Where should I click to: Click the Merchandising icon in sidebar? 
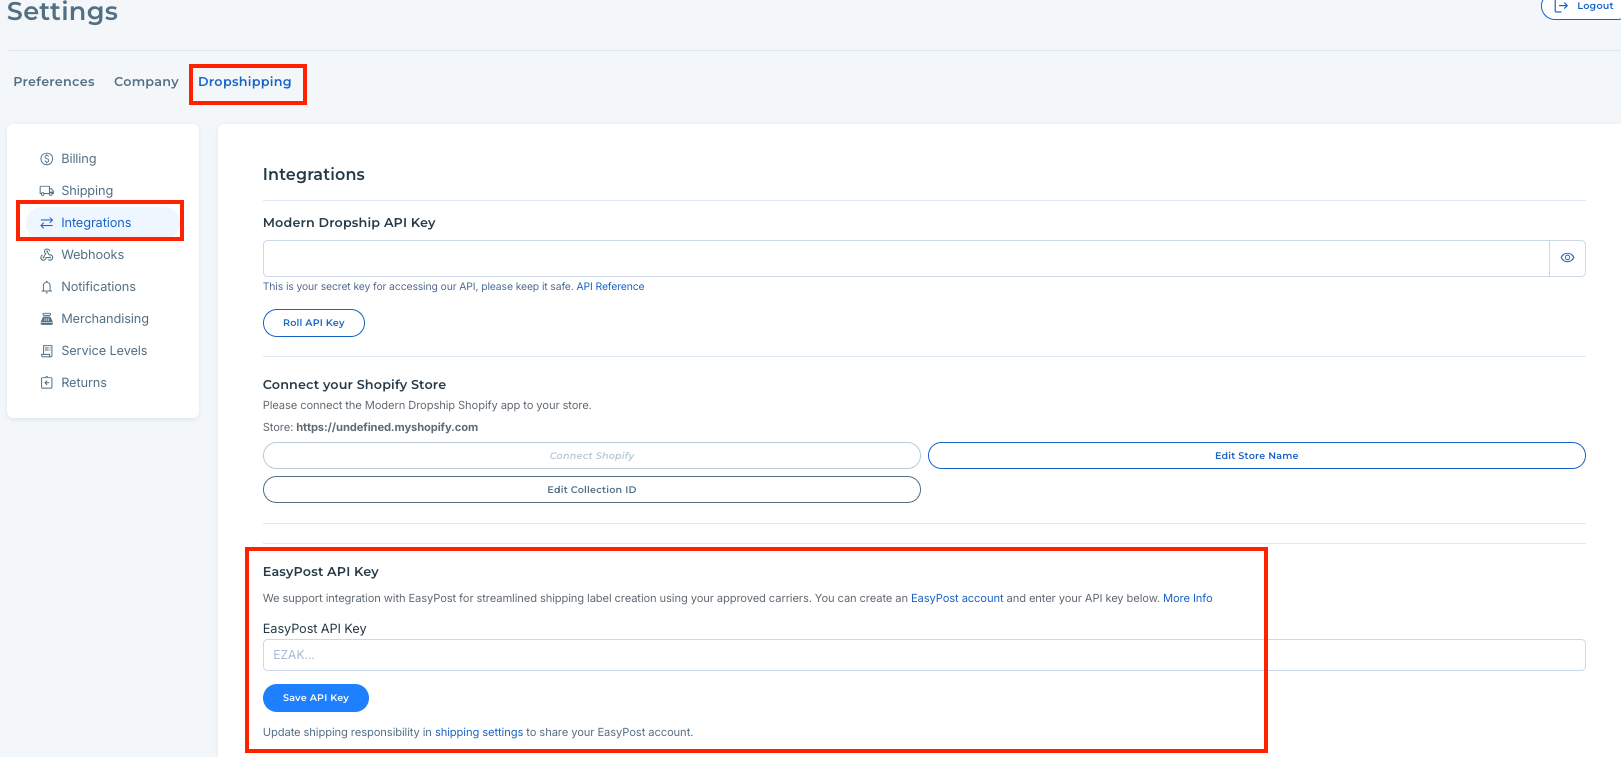[46, 319]
